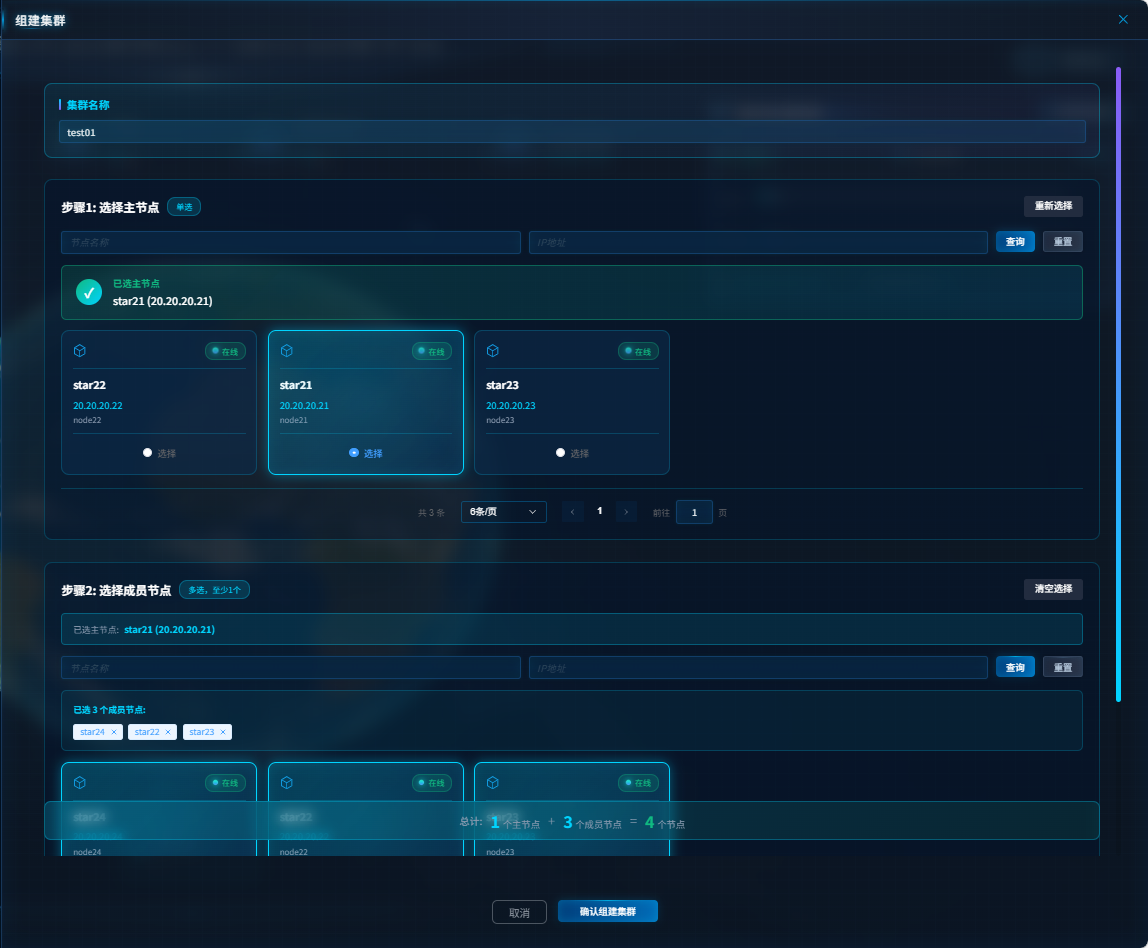This screenshot has height=948, width=1148.
Task: Select star21 radio button as master node
Action: [354, 453]
